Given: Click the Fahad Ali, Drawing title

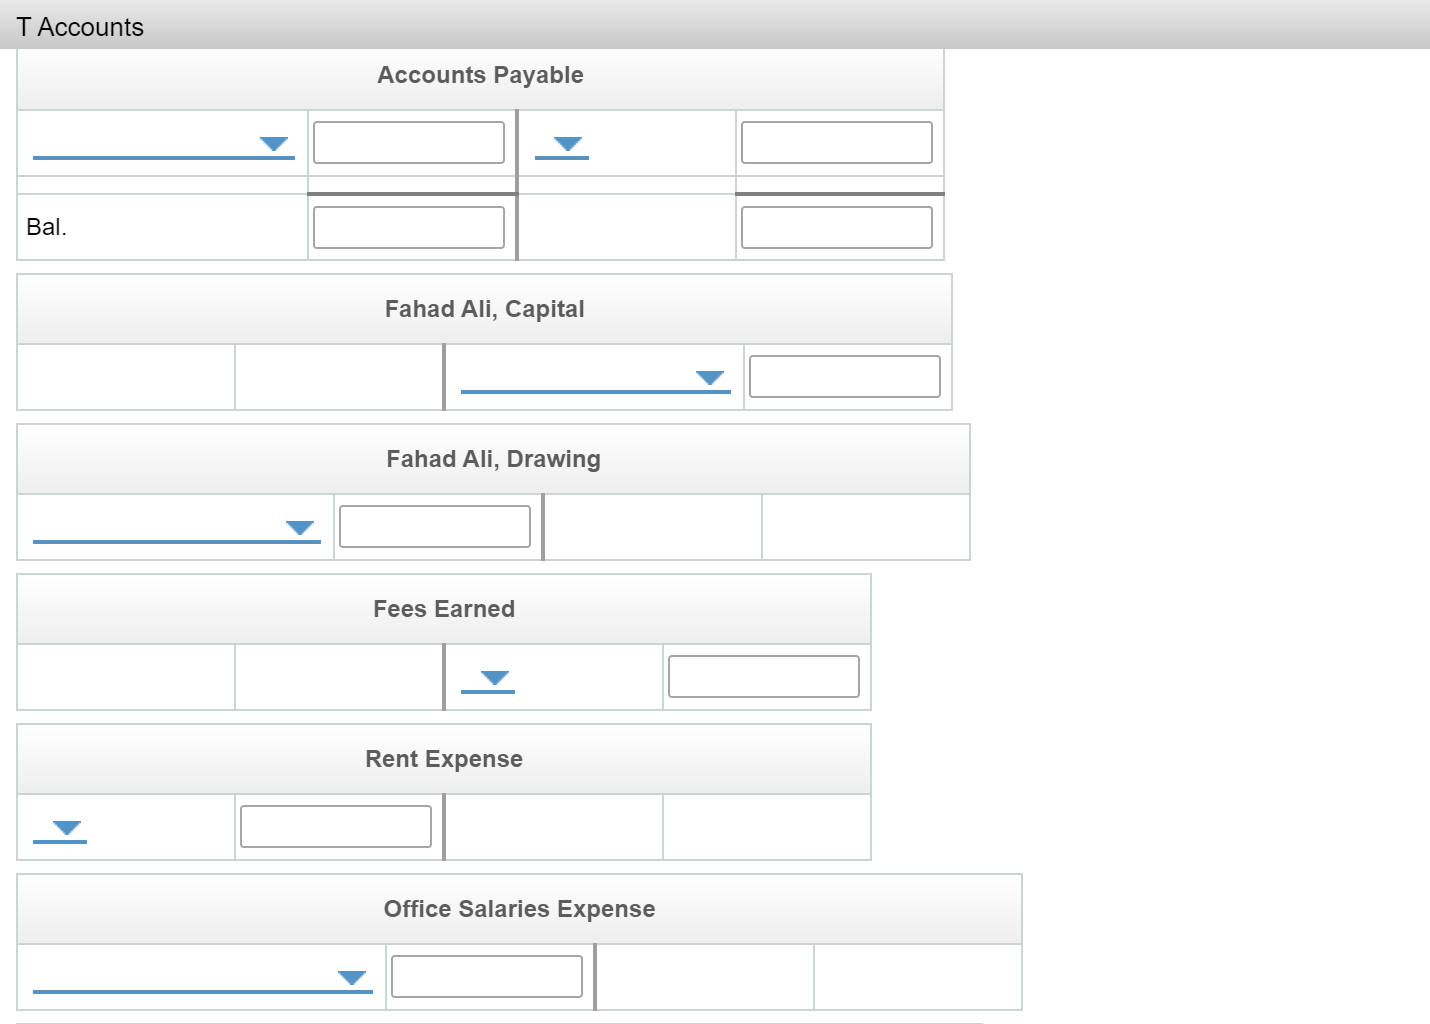Looking at the screenshot, I should click(x=494, y=459).
